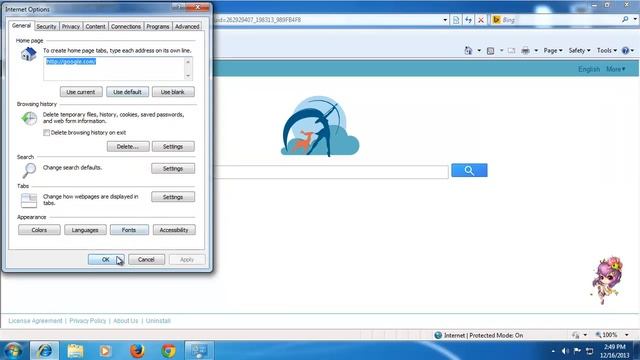
Task: Click the Help question mark icon
Action: (x=625, y=51)
